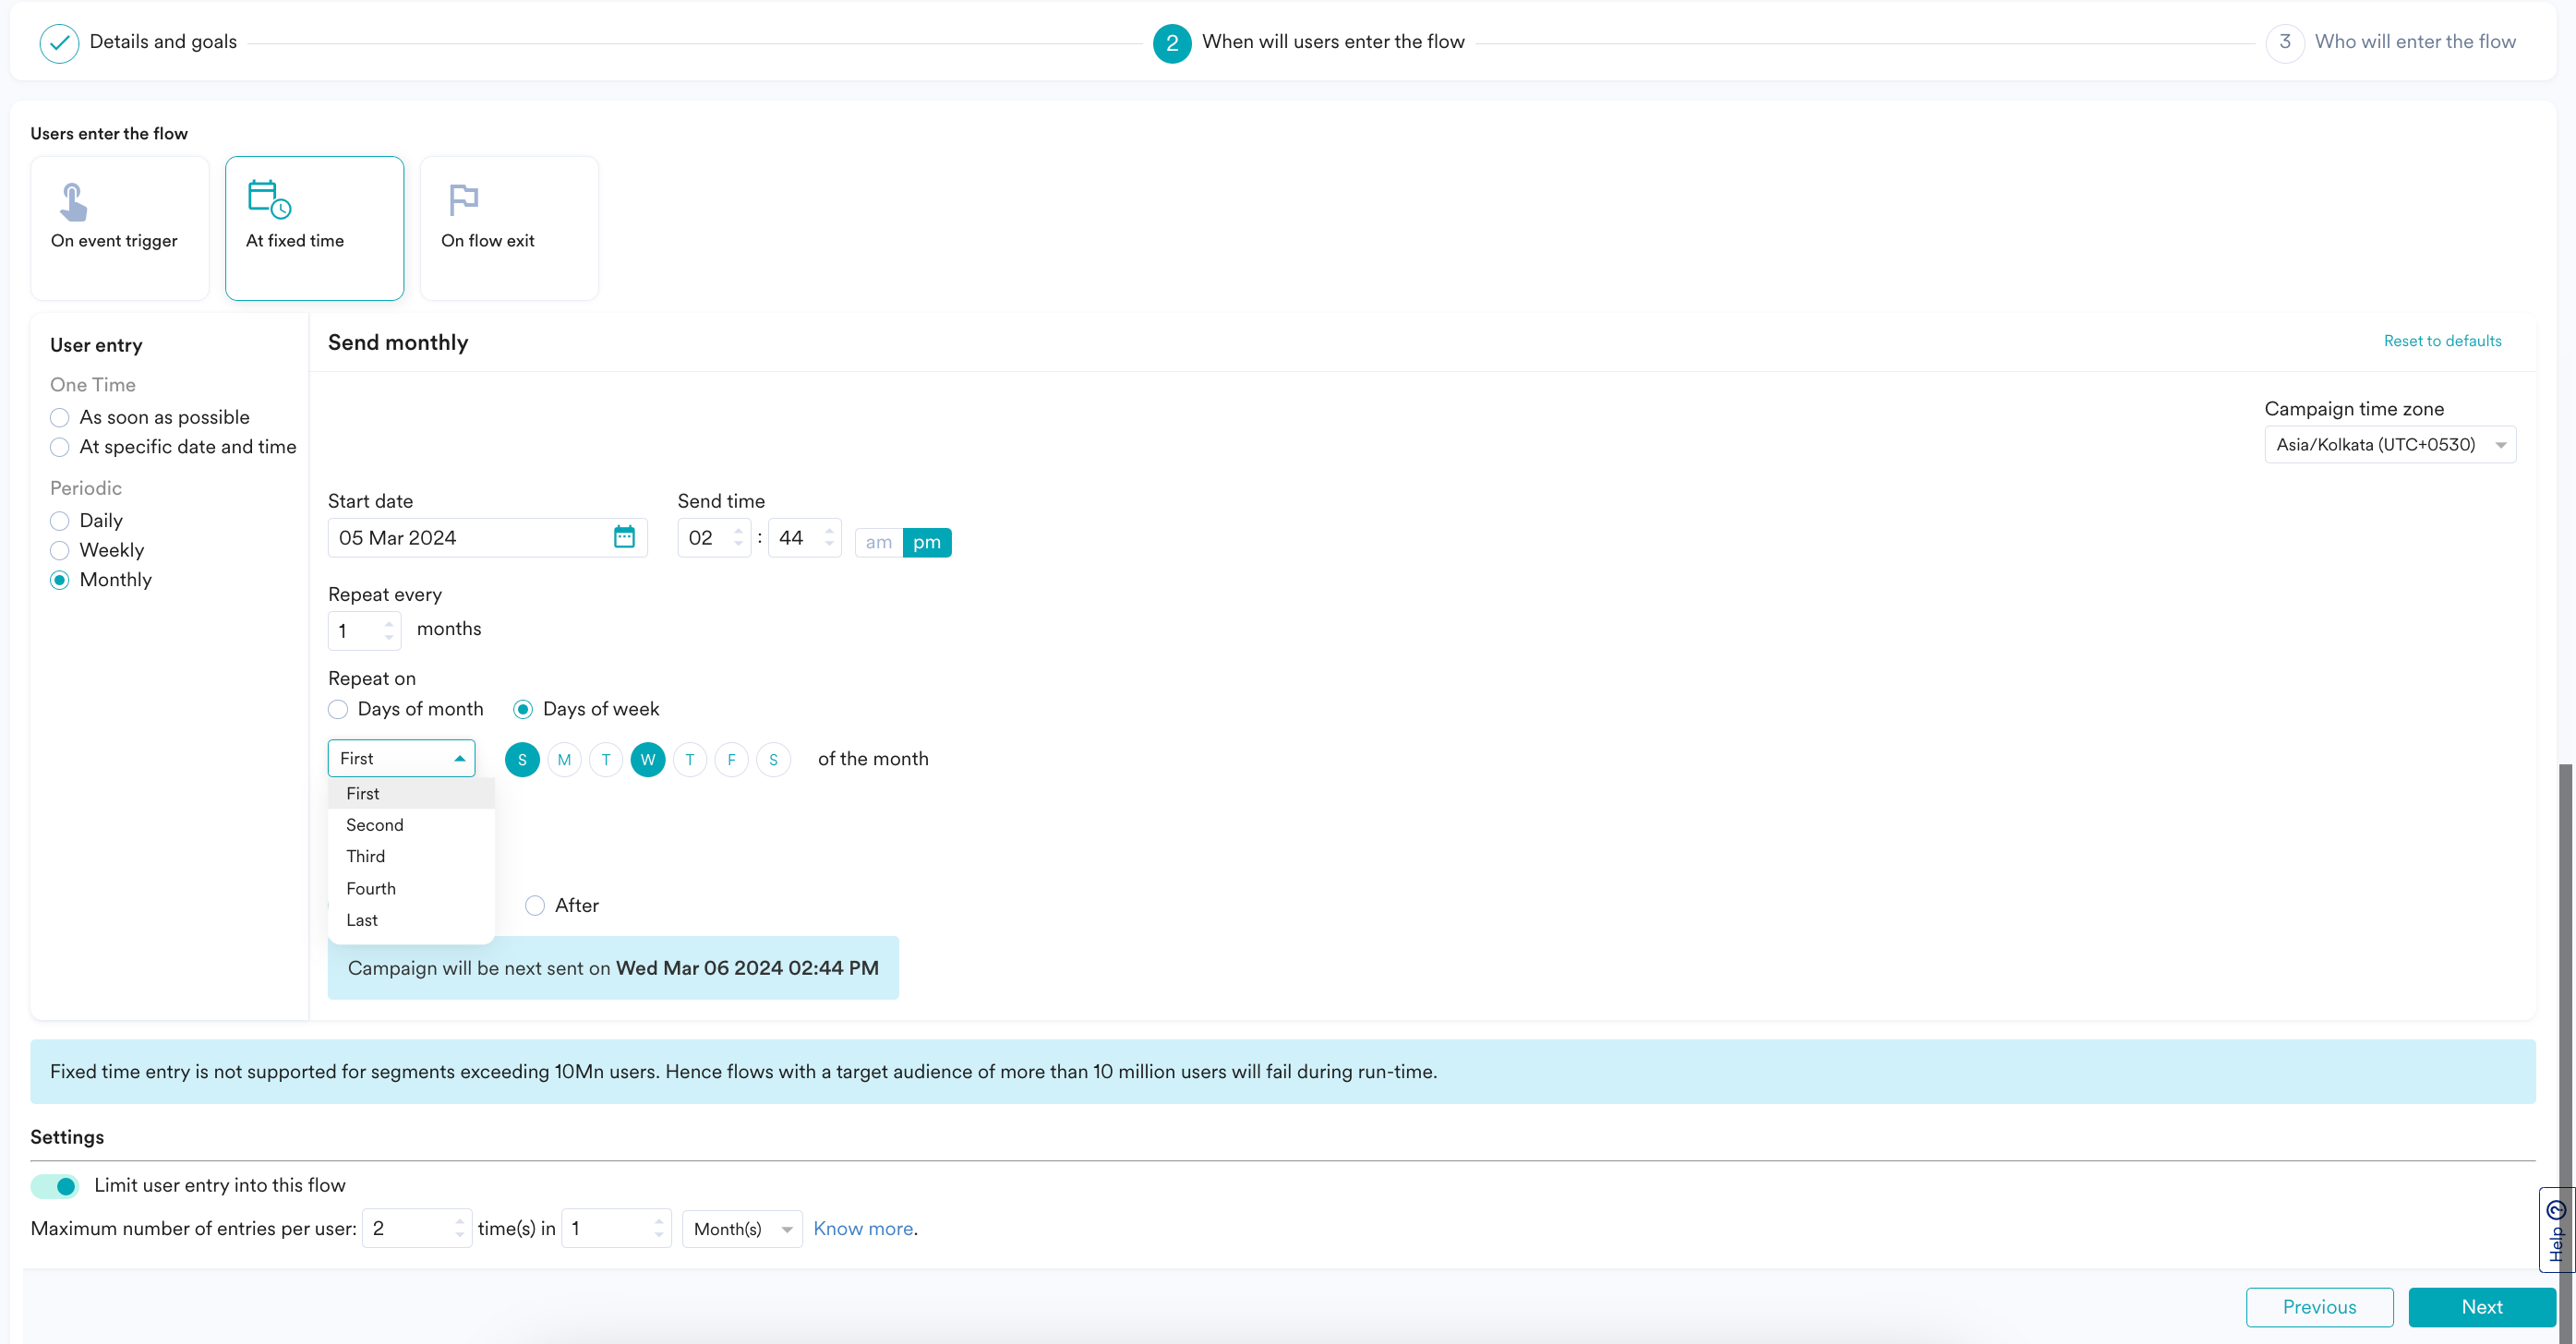Toggle Limit user entry into this flow
The height and width of the screenshot is (1344, 2576).
coord(55,1186)
